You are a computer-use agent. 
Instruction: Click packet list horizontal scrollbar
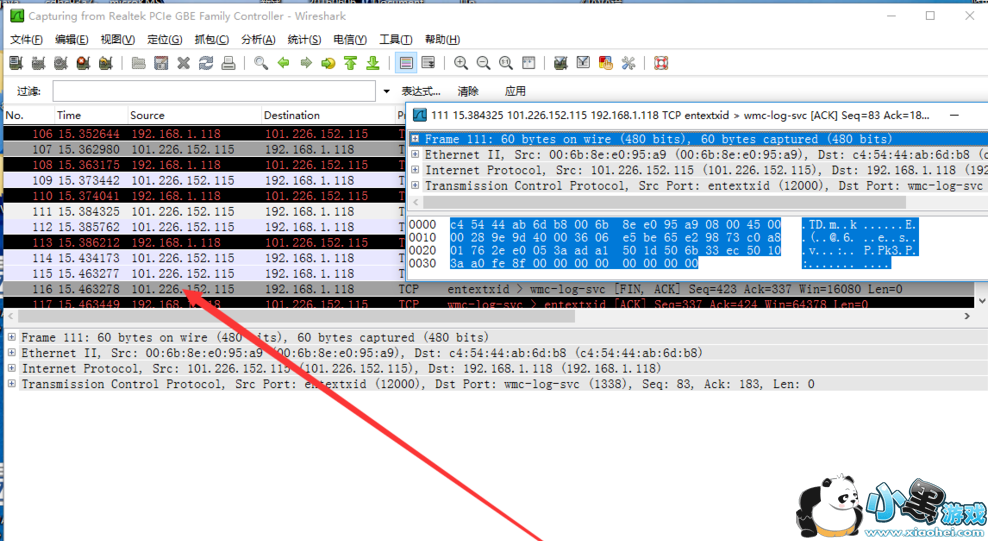click(296, 316)
